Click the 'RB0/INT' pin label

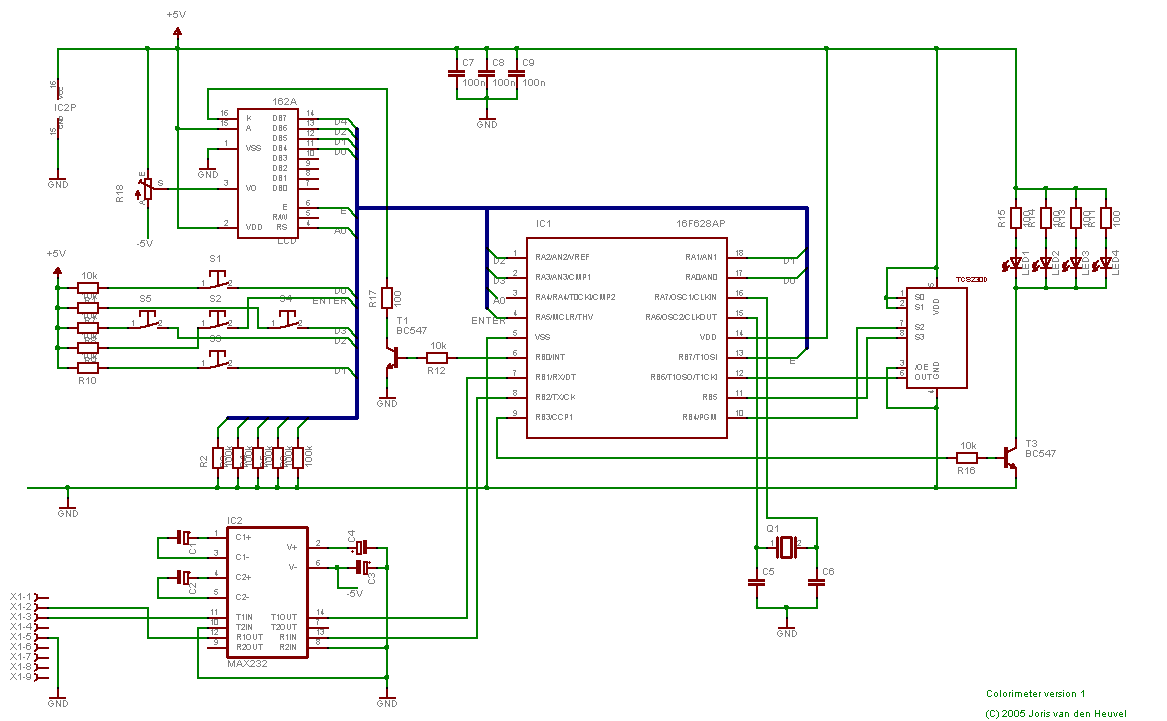point(550,357)
